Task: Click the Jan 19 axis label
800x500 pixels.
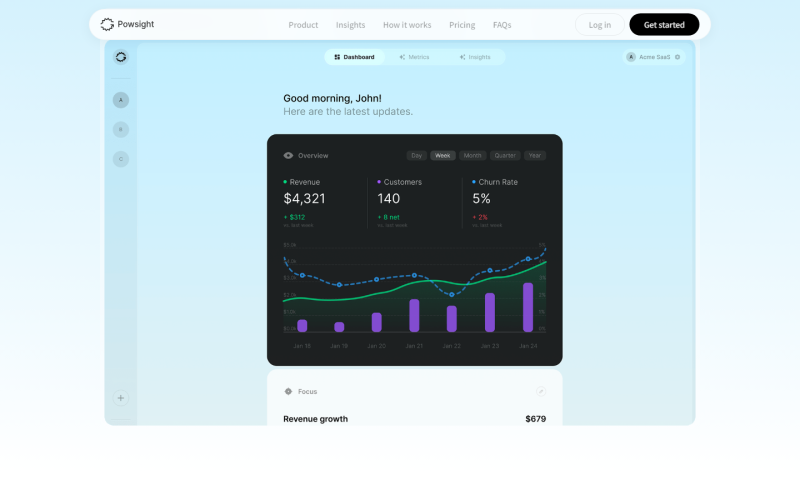Action: click(339, 346)
